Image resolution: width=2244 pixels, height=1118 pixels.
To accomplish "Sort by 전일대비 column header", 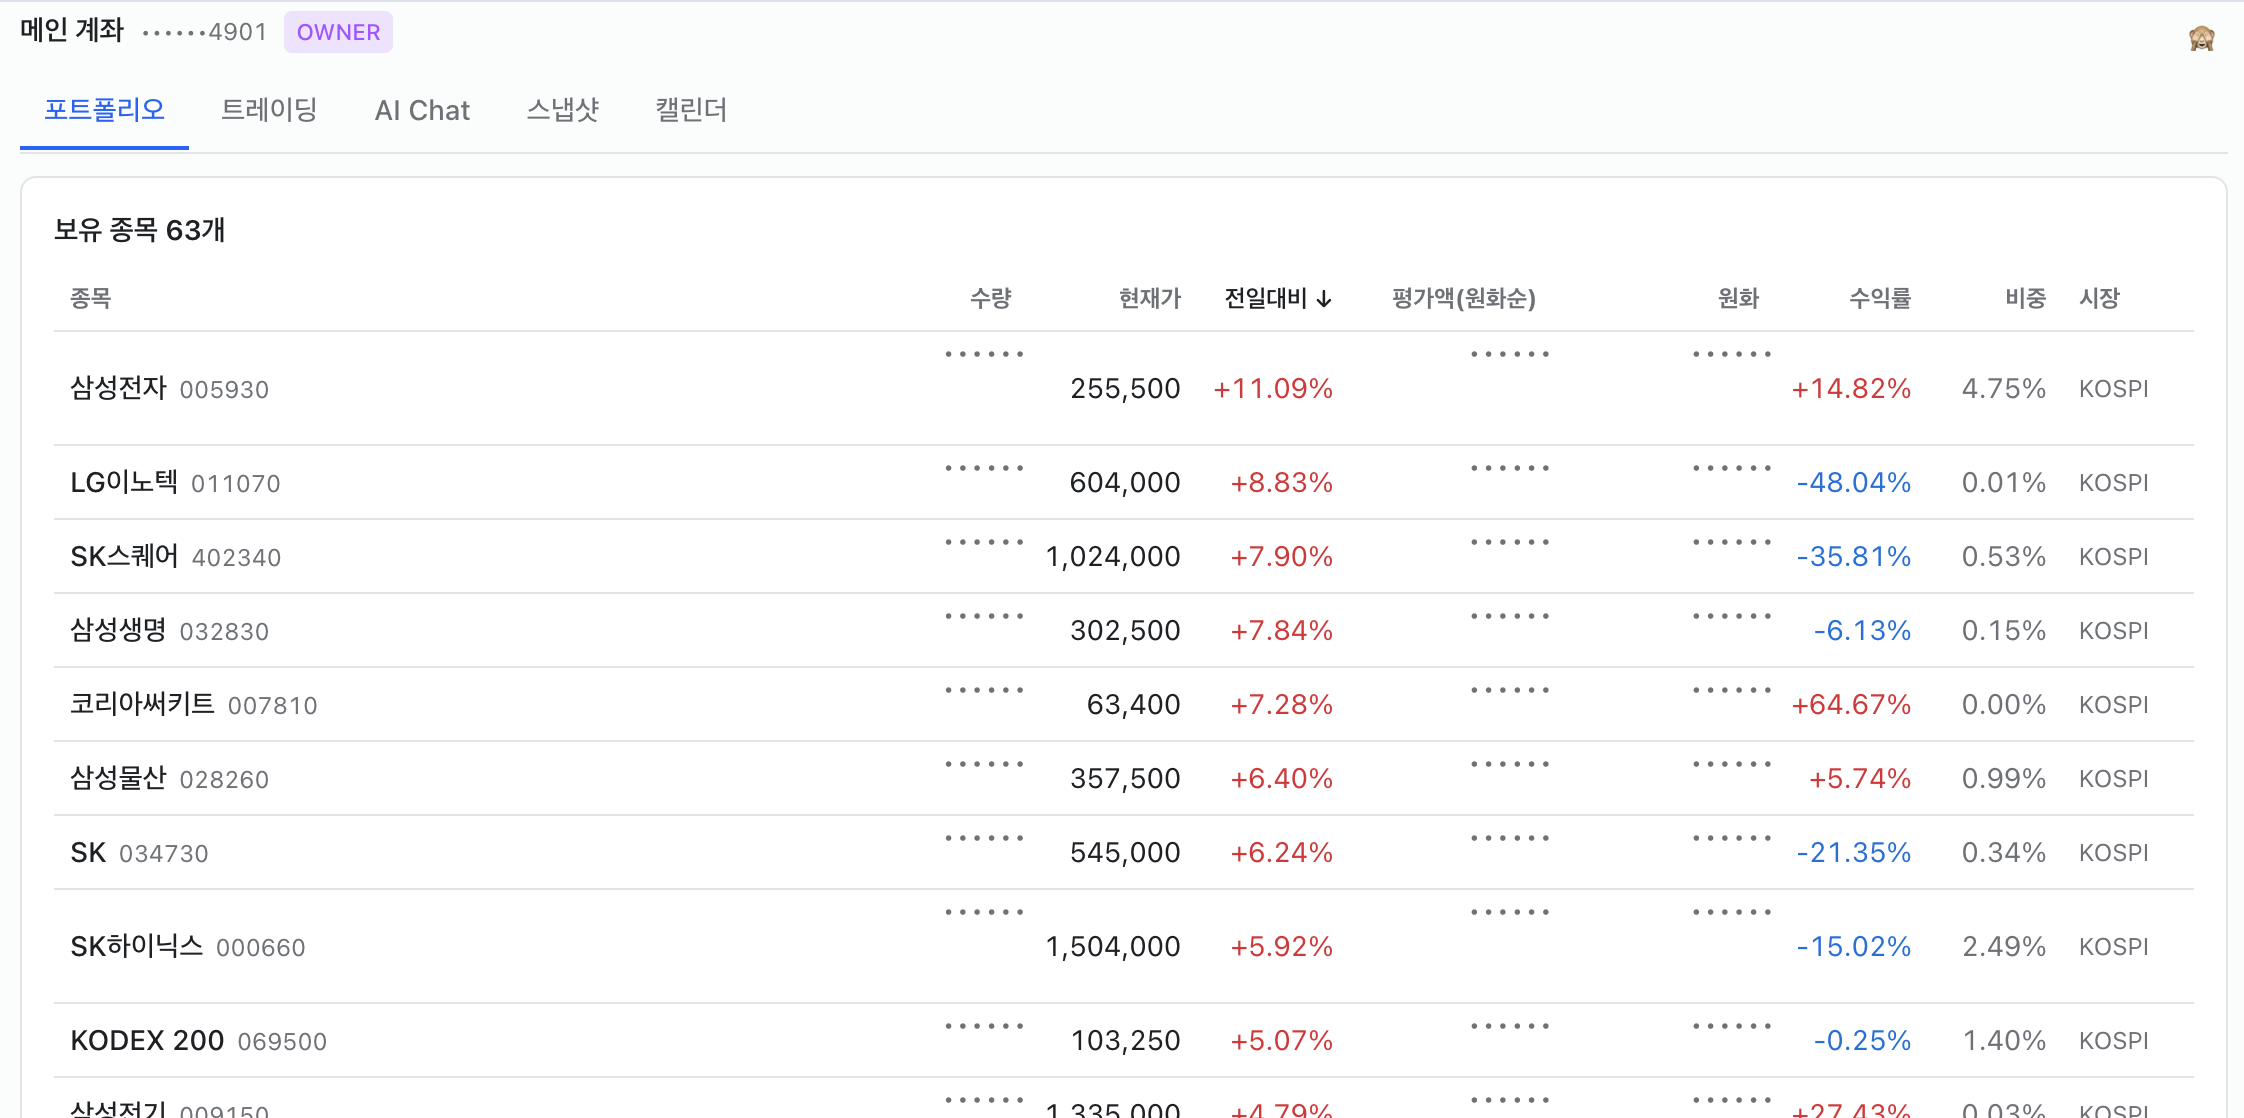I will [1277, 298].
